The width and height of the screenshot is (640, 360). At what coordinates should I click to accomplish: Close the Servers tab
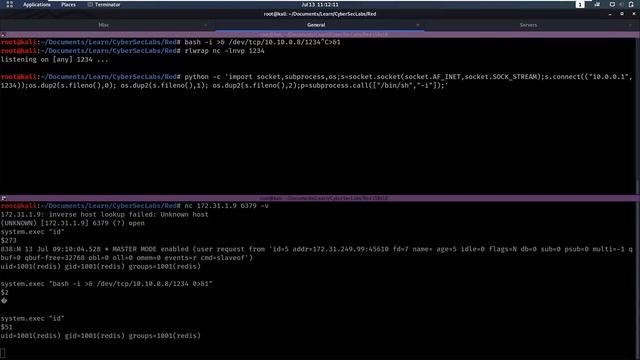pos(630,25)
